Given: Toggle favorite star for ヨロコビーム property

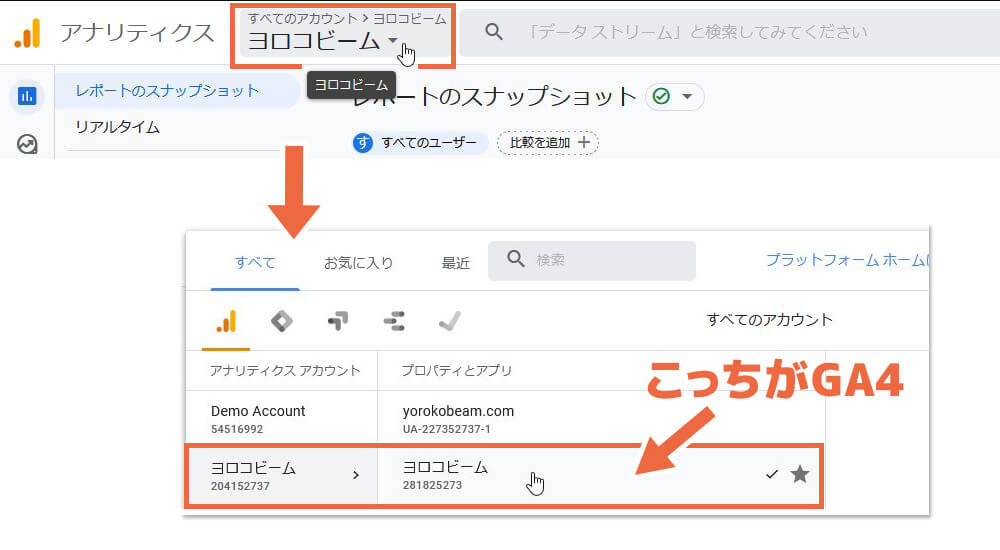Looking at the screenshot, I should pyautogui.click(x=800, y=474).
